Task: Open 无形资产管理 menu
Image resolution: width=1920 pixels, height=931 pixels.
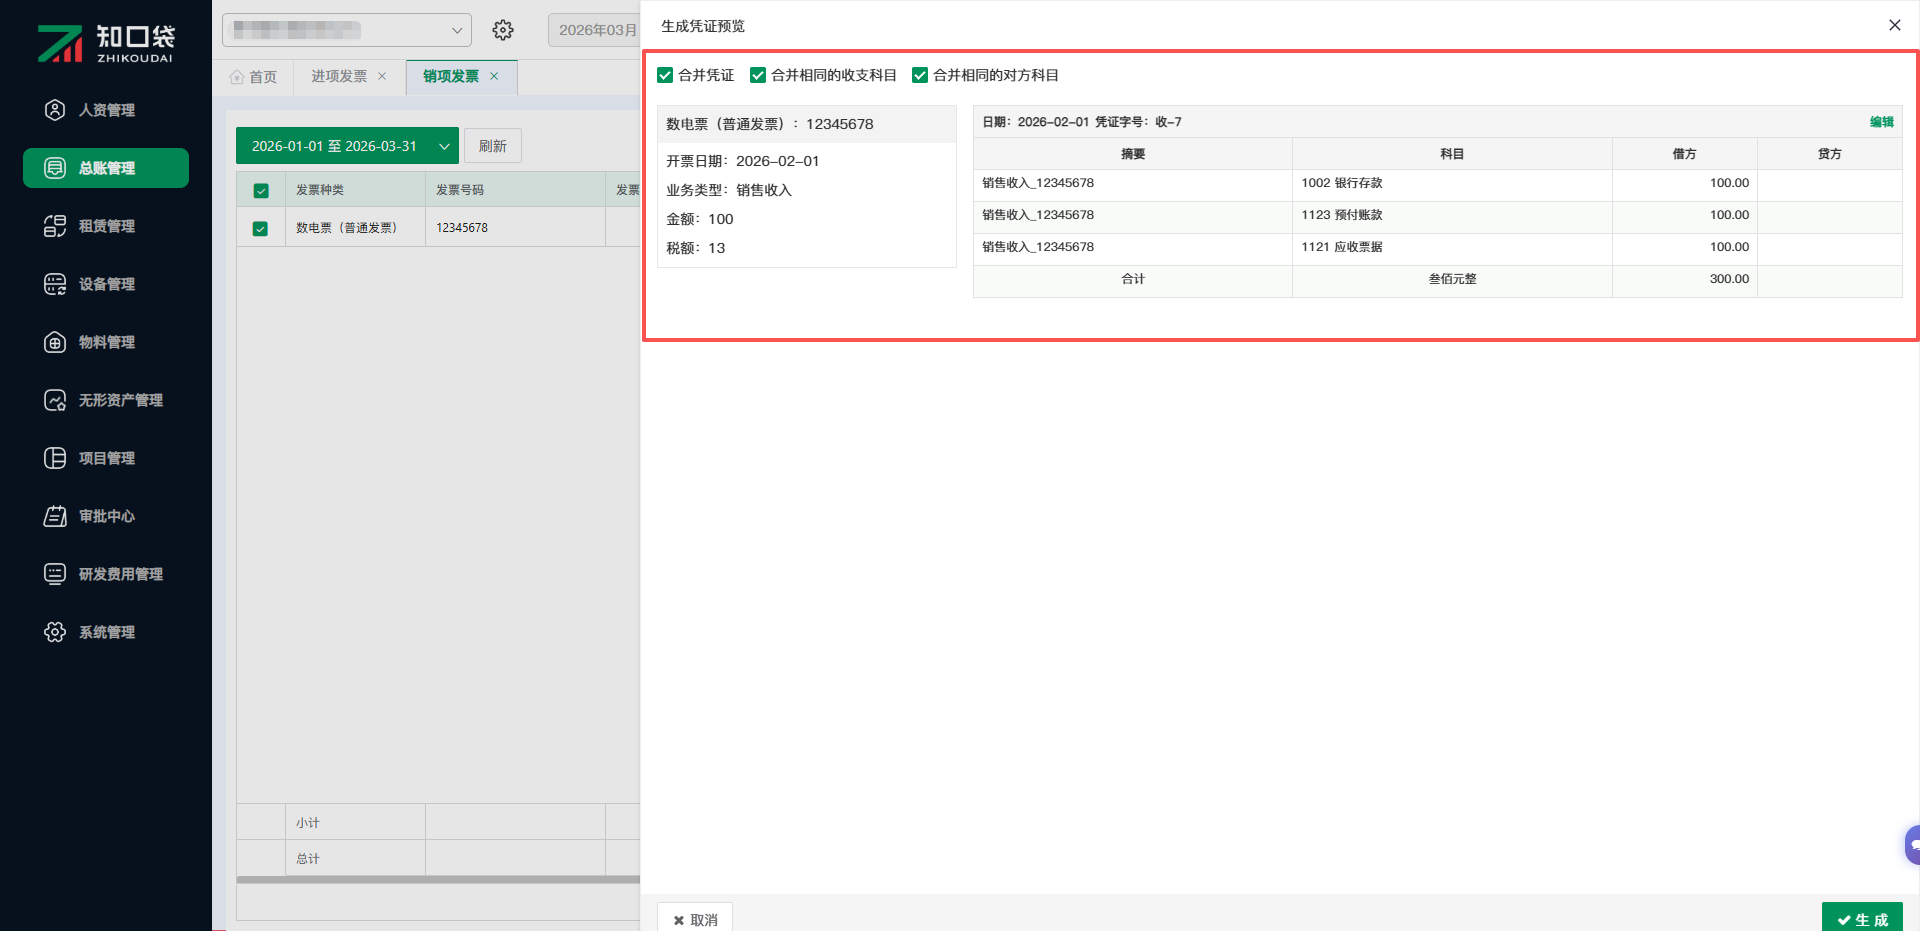Action: point(106,400)
